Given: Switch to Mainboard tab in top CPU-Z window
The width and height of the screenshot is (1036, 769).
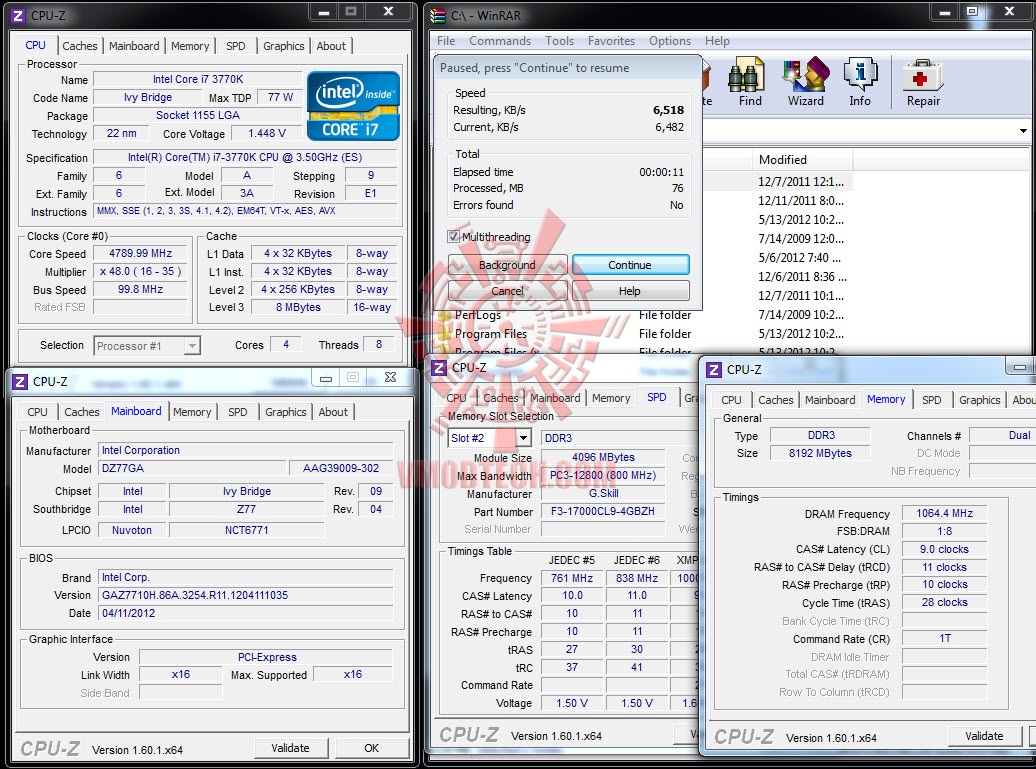Looking at the screenshot, I should coord(134,46).
